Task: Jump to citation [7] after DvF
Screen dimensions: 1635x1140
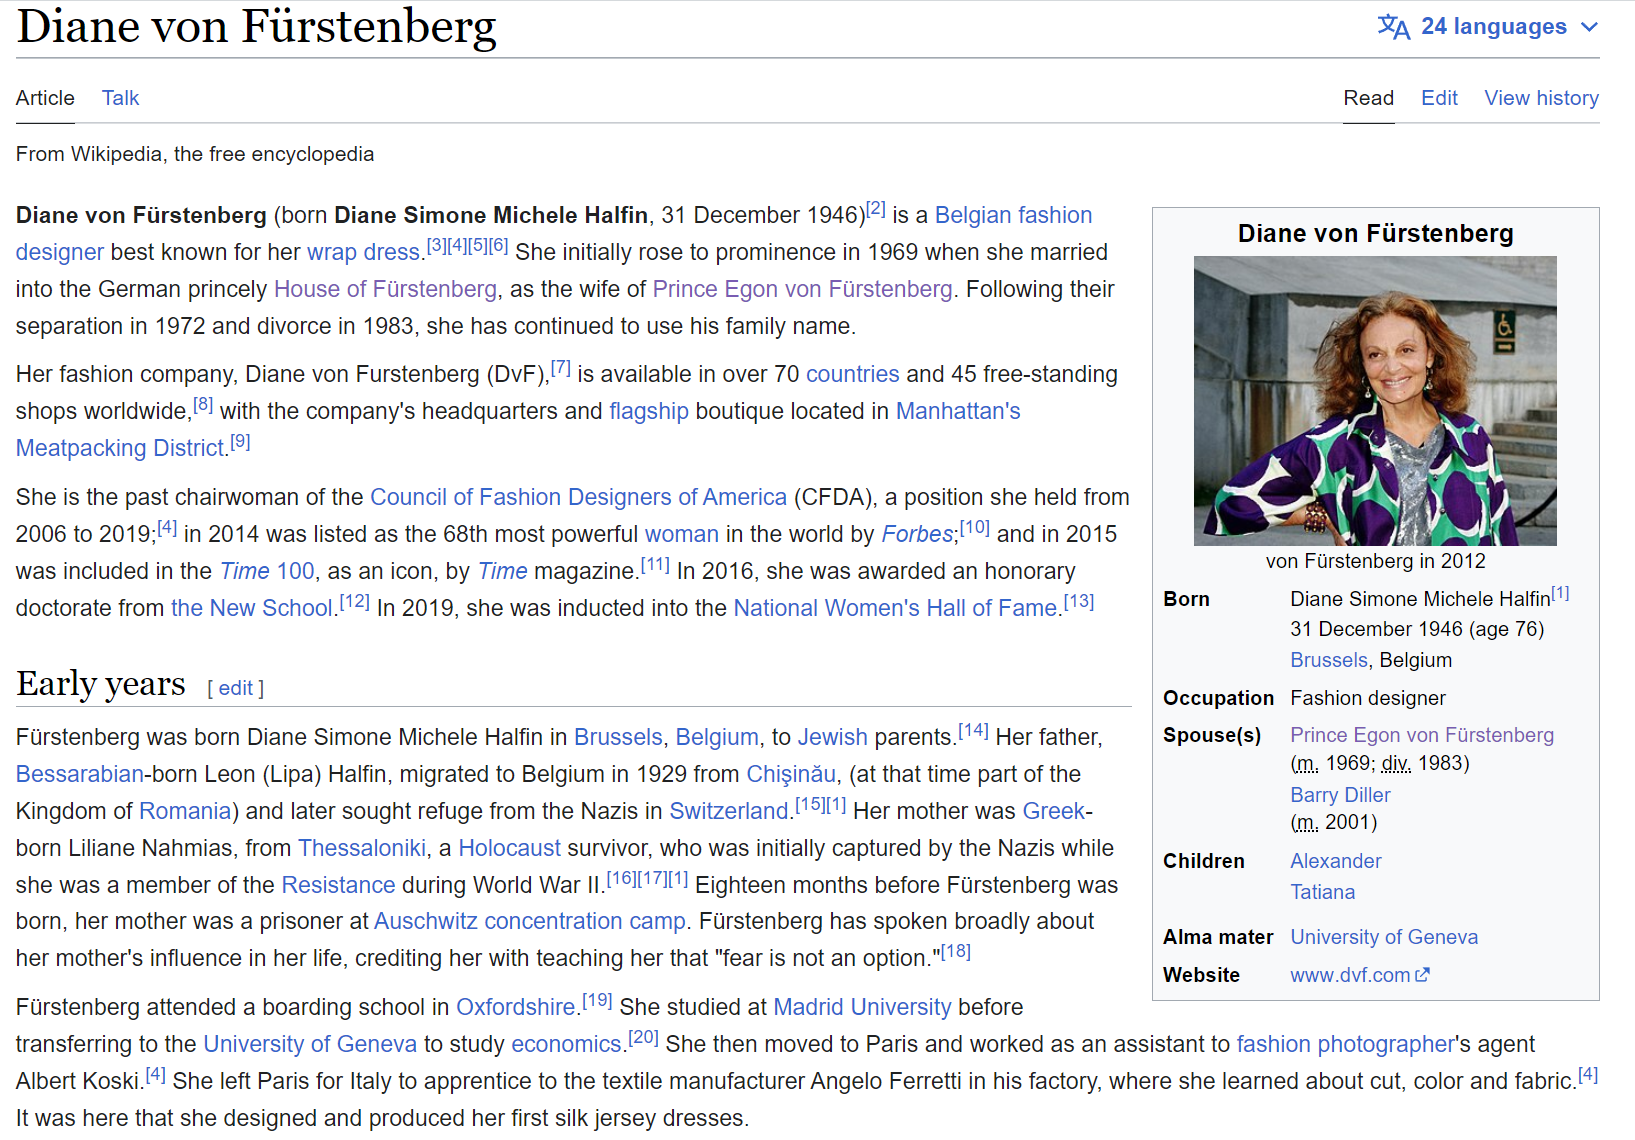Action: tap(561, 368)
